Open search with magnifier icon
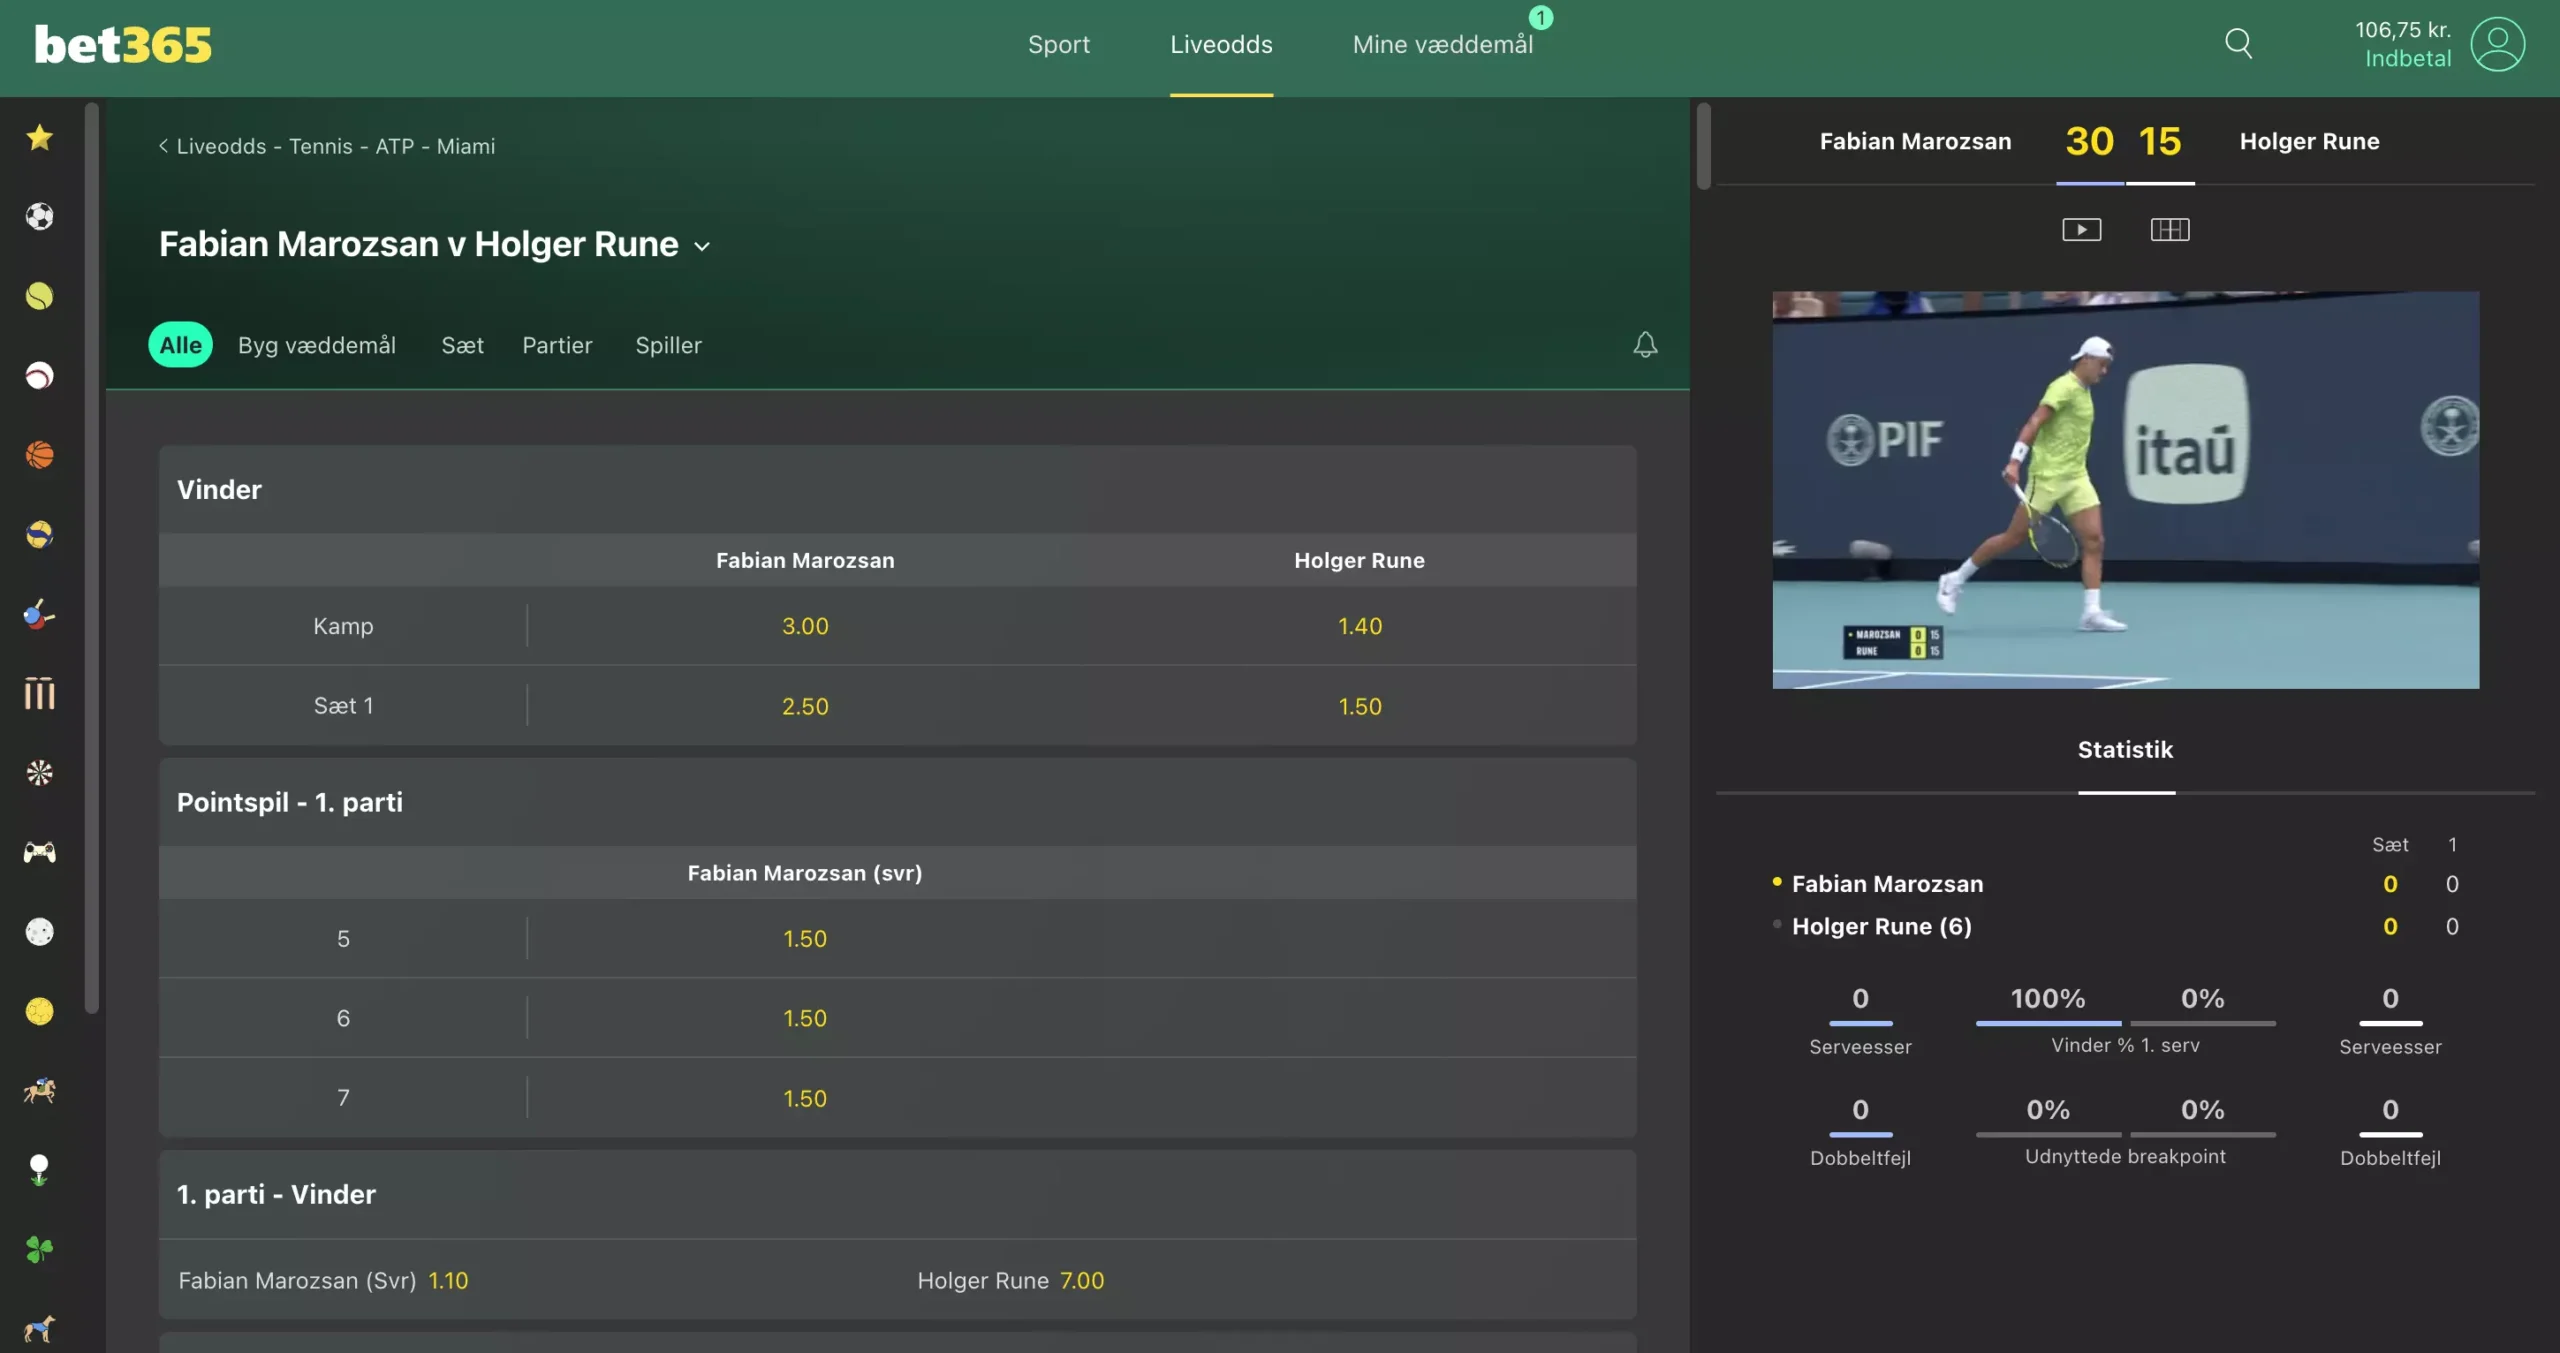Screen dimensions: 2560x1353 2239,43
